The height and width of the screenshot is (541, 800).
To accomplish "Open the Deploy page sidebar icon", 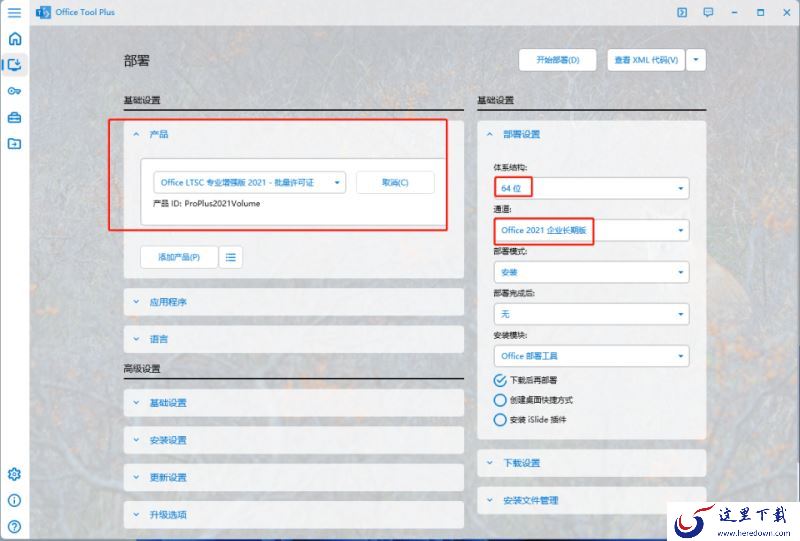I will tap(15, 65).
